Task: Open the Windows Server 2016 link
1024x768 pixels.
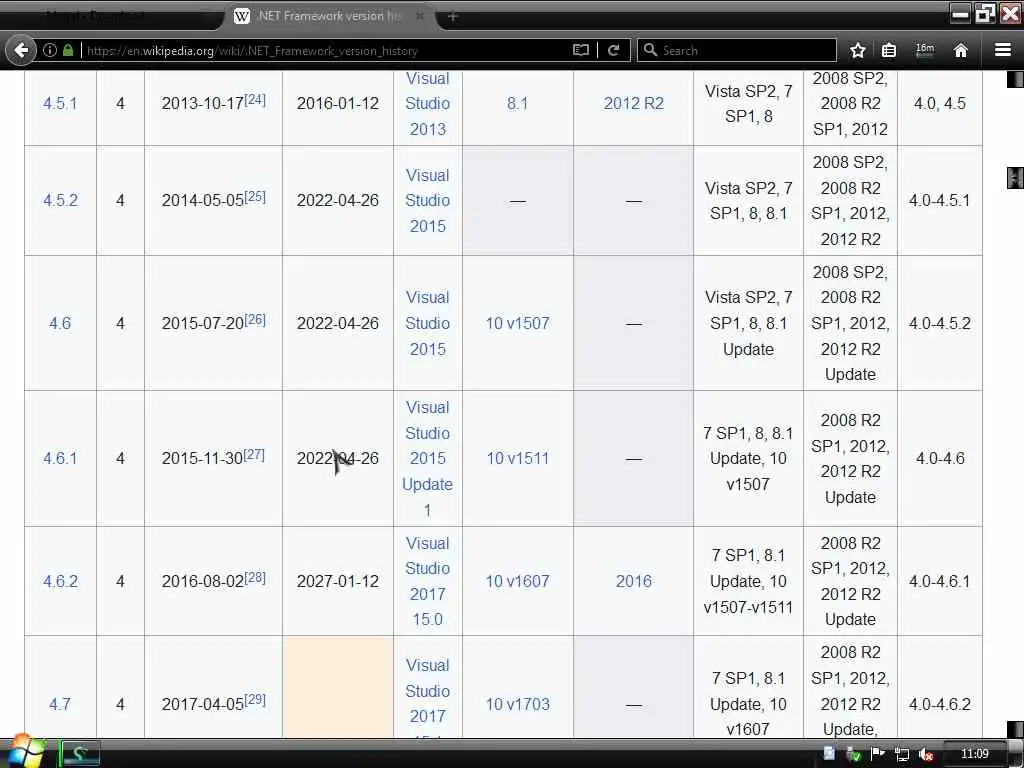Action: (x=633, y=581)
